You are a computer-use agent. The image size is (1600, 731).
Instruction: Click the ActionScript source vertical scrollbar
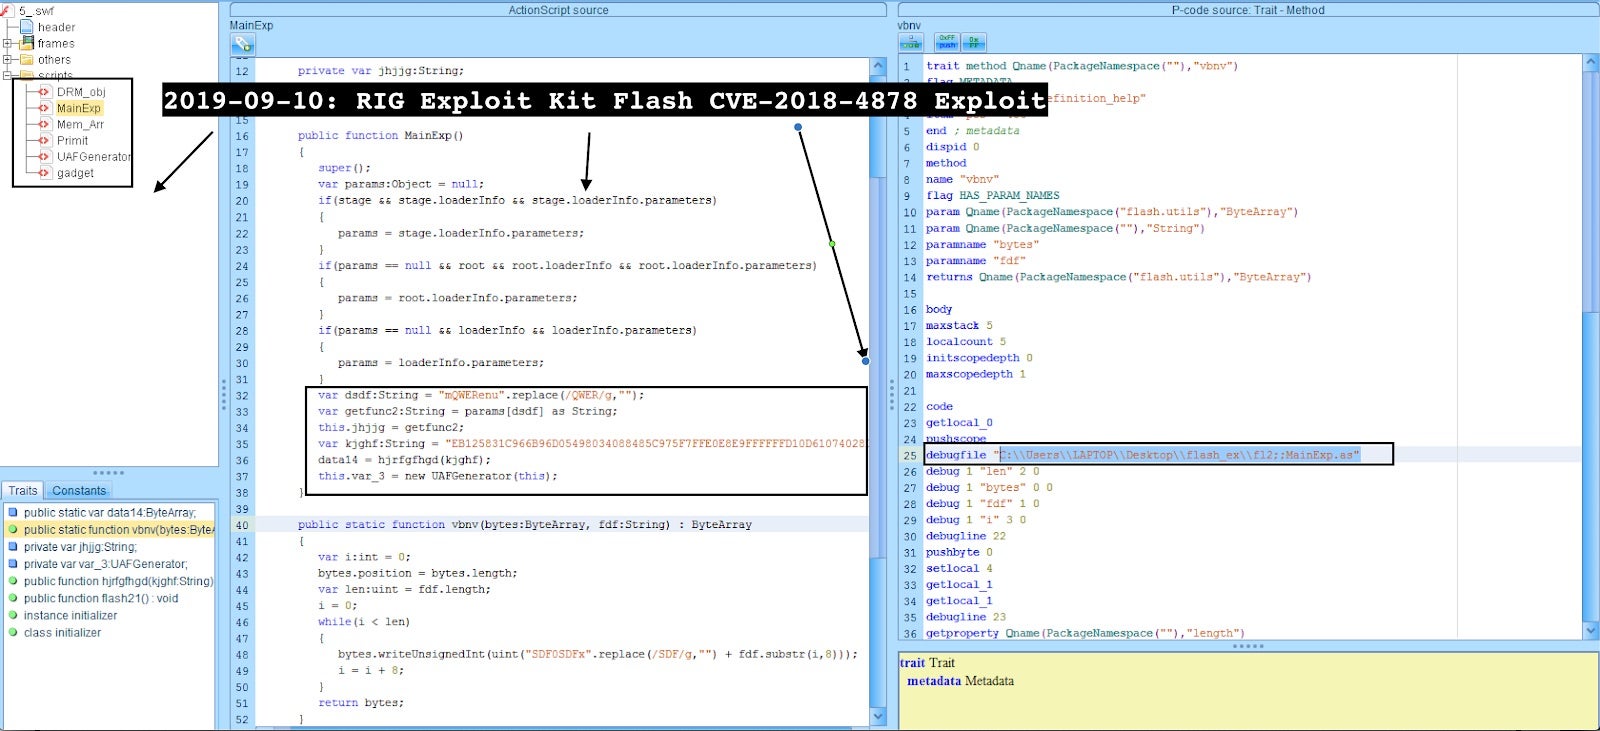(878, 300)
